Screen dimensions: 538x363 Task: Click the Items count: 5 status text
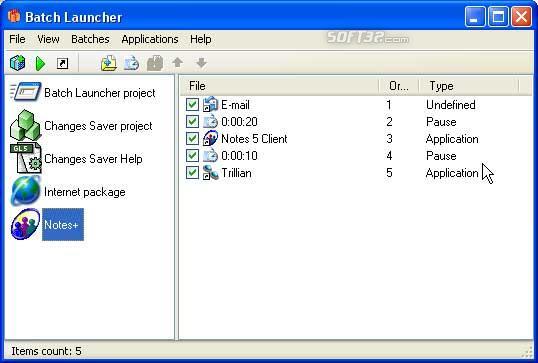tap(46, 351)
